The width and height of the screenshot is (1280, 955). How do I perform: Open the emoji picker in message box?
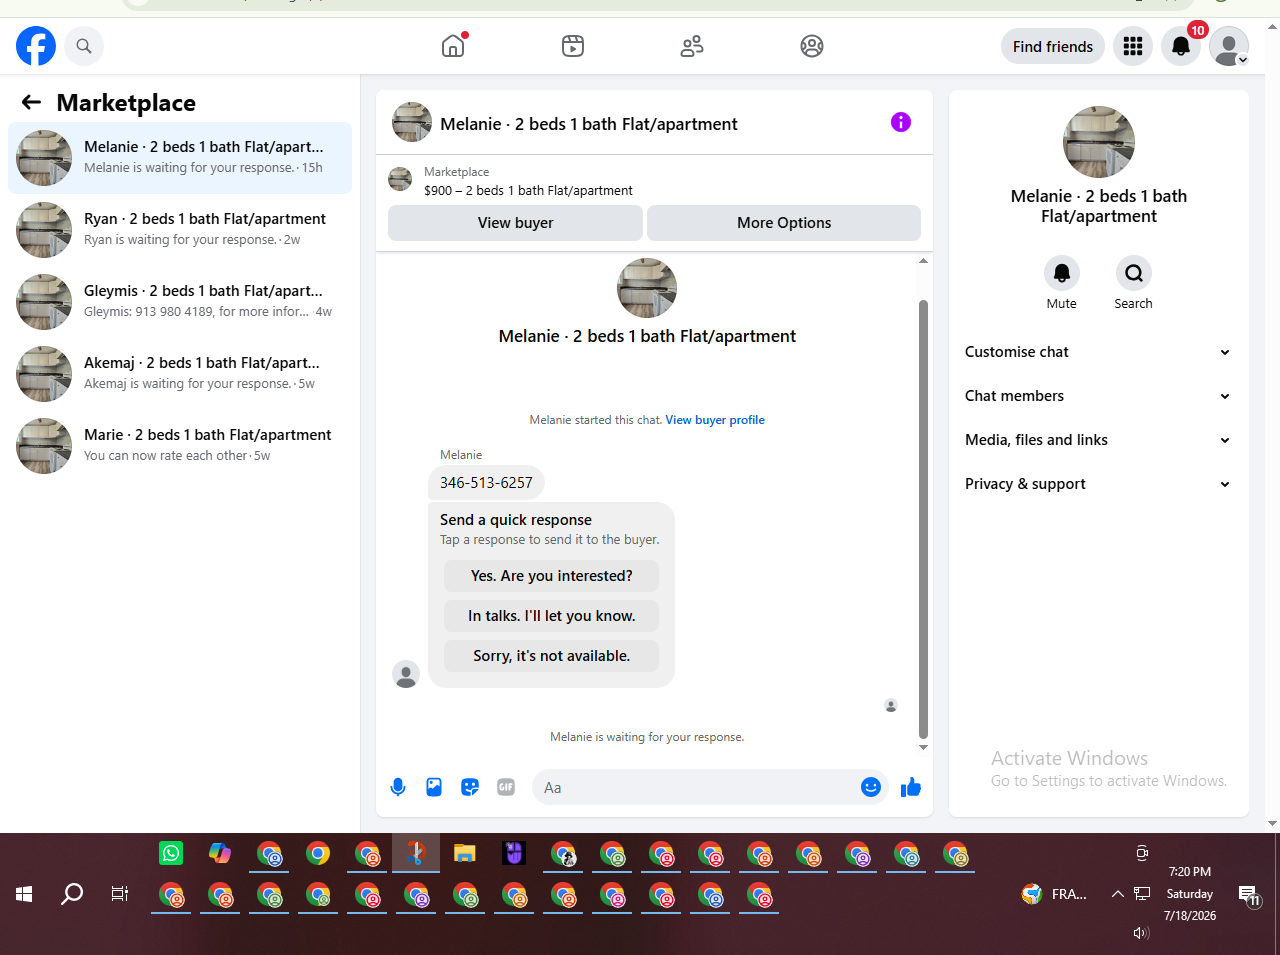tap(871, 787)
